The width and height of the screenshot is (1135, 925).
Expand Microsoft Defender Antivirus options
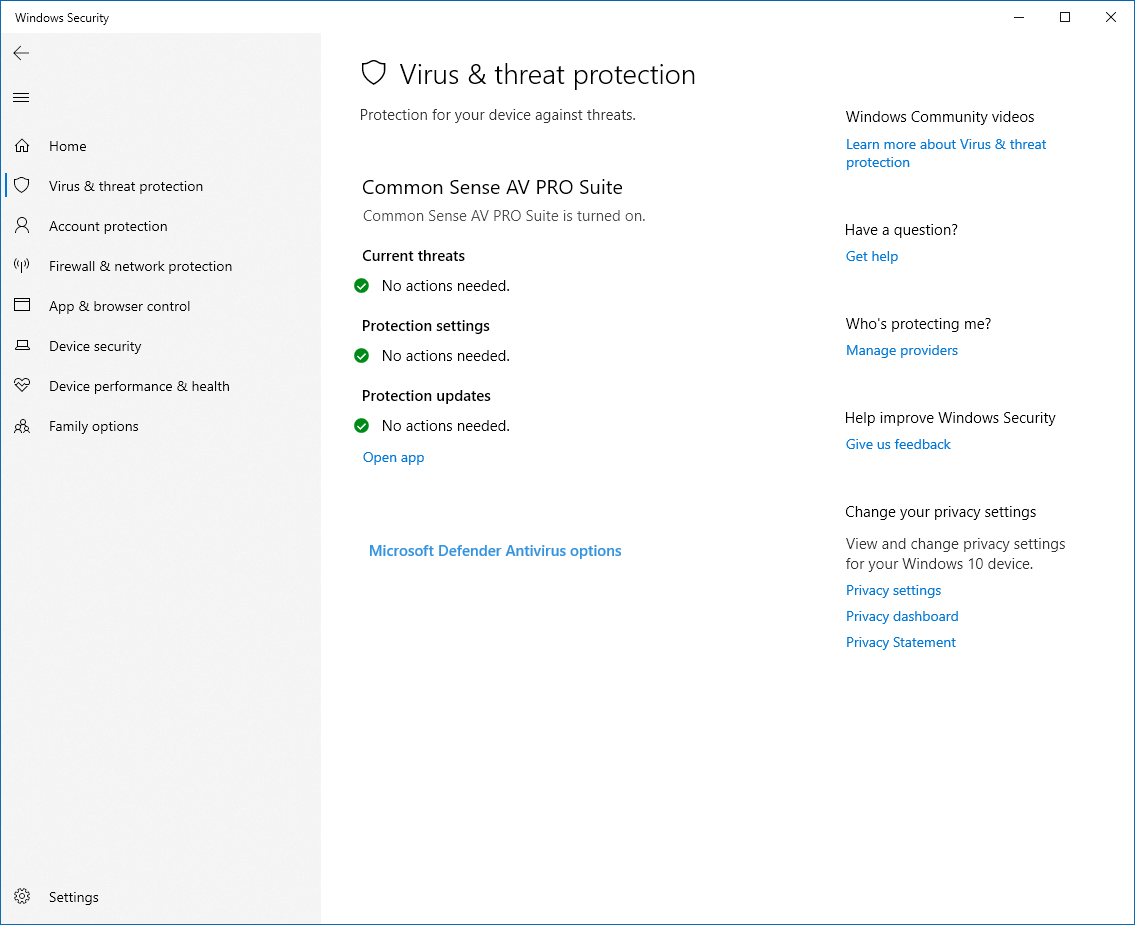(495, 551)
